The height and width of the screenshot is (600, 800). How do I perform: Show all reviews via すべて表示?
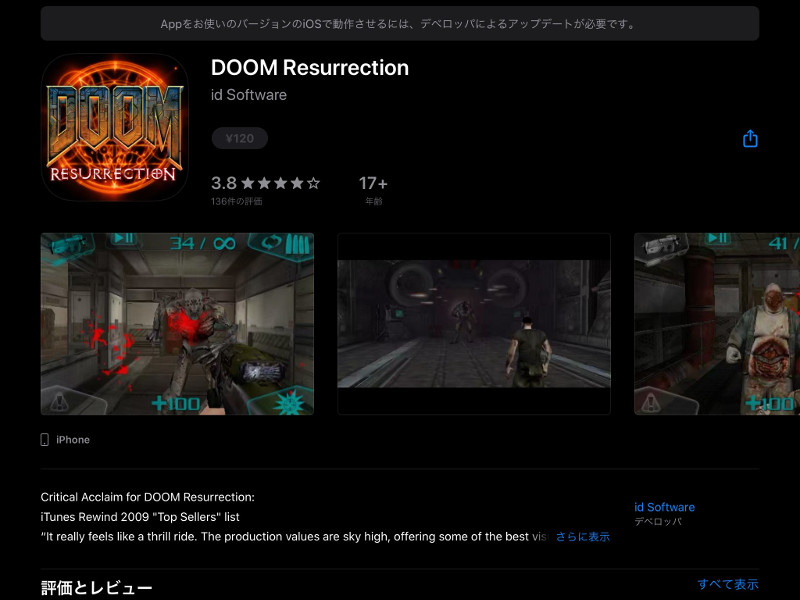tap(728, 584)
